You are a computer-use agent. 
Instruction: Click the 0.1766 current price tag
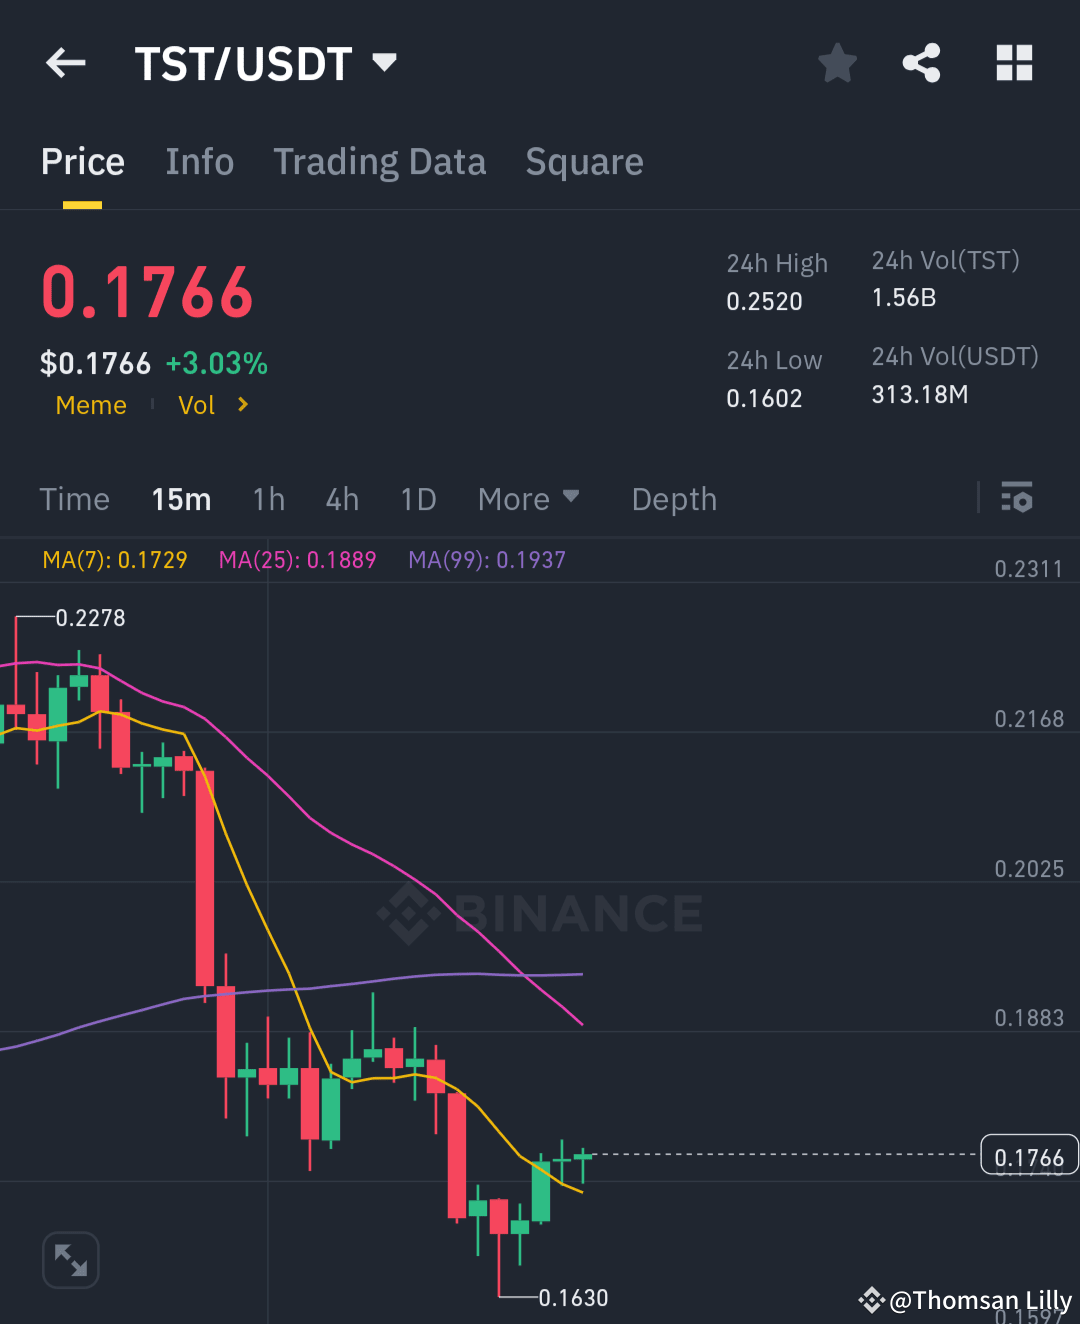tap(1029, 1155)
